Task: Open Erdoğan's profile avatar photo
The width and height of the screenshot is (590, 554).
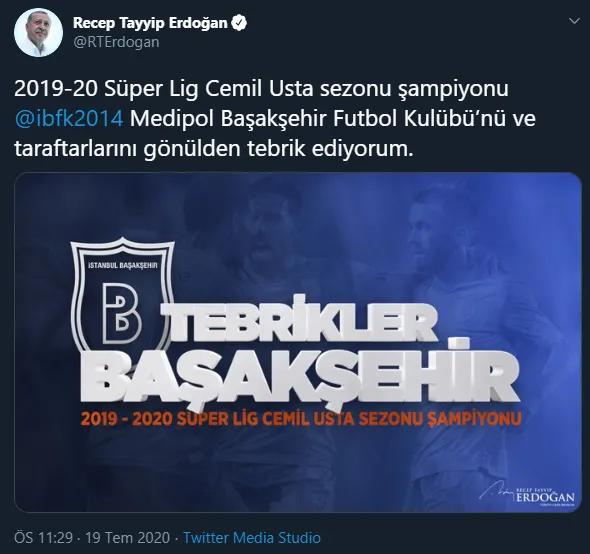Action: 38,33
